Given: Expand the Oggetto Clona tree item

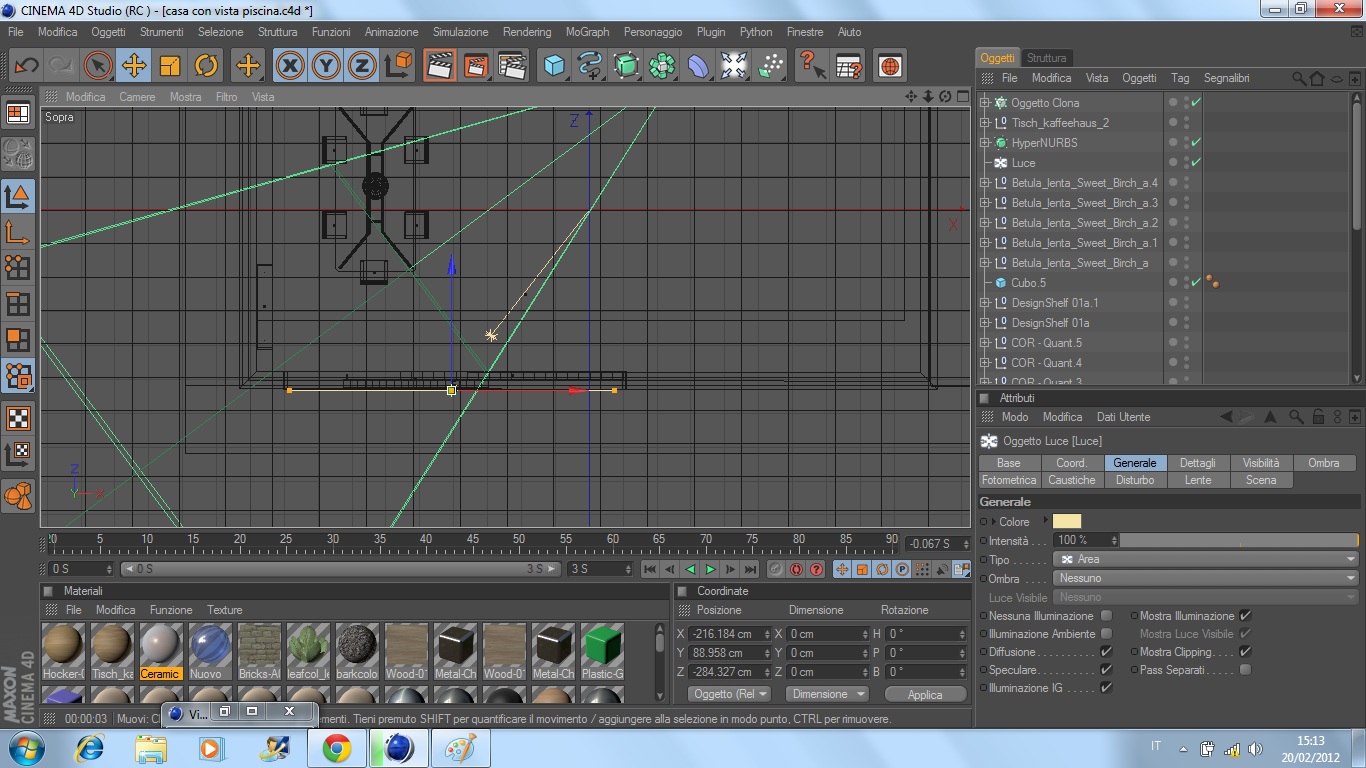Looking at the screenshot, I should pos(985,103).
